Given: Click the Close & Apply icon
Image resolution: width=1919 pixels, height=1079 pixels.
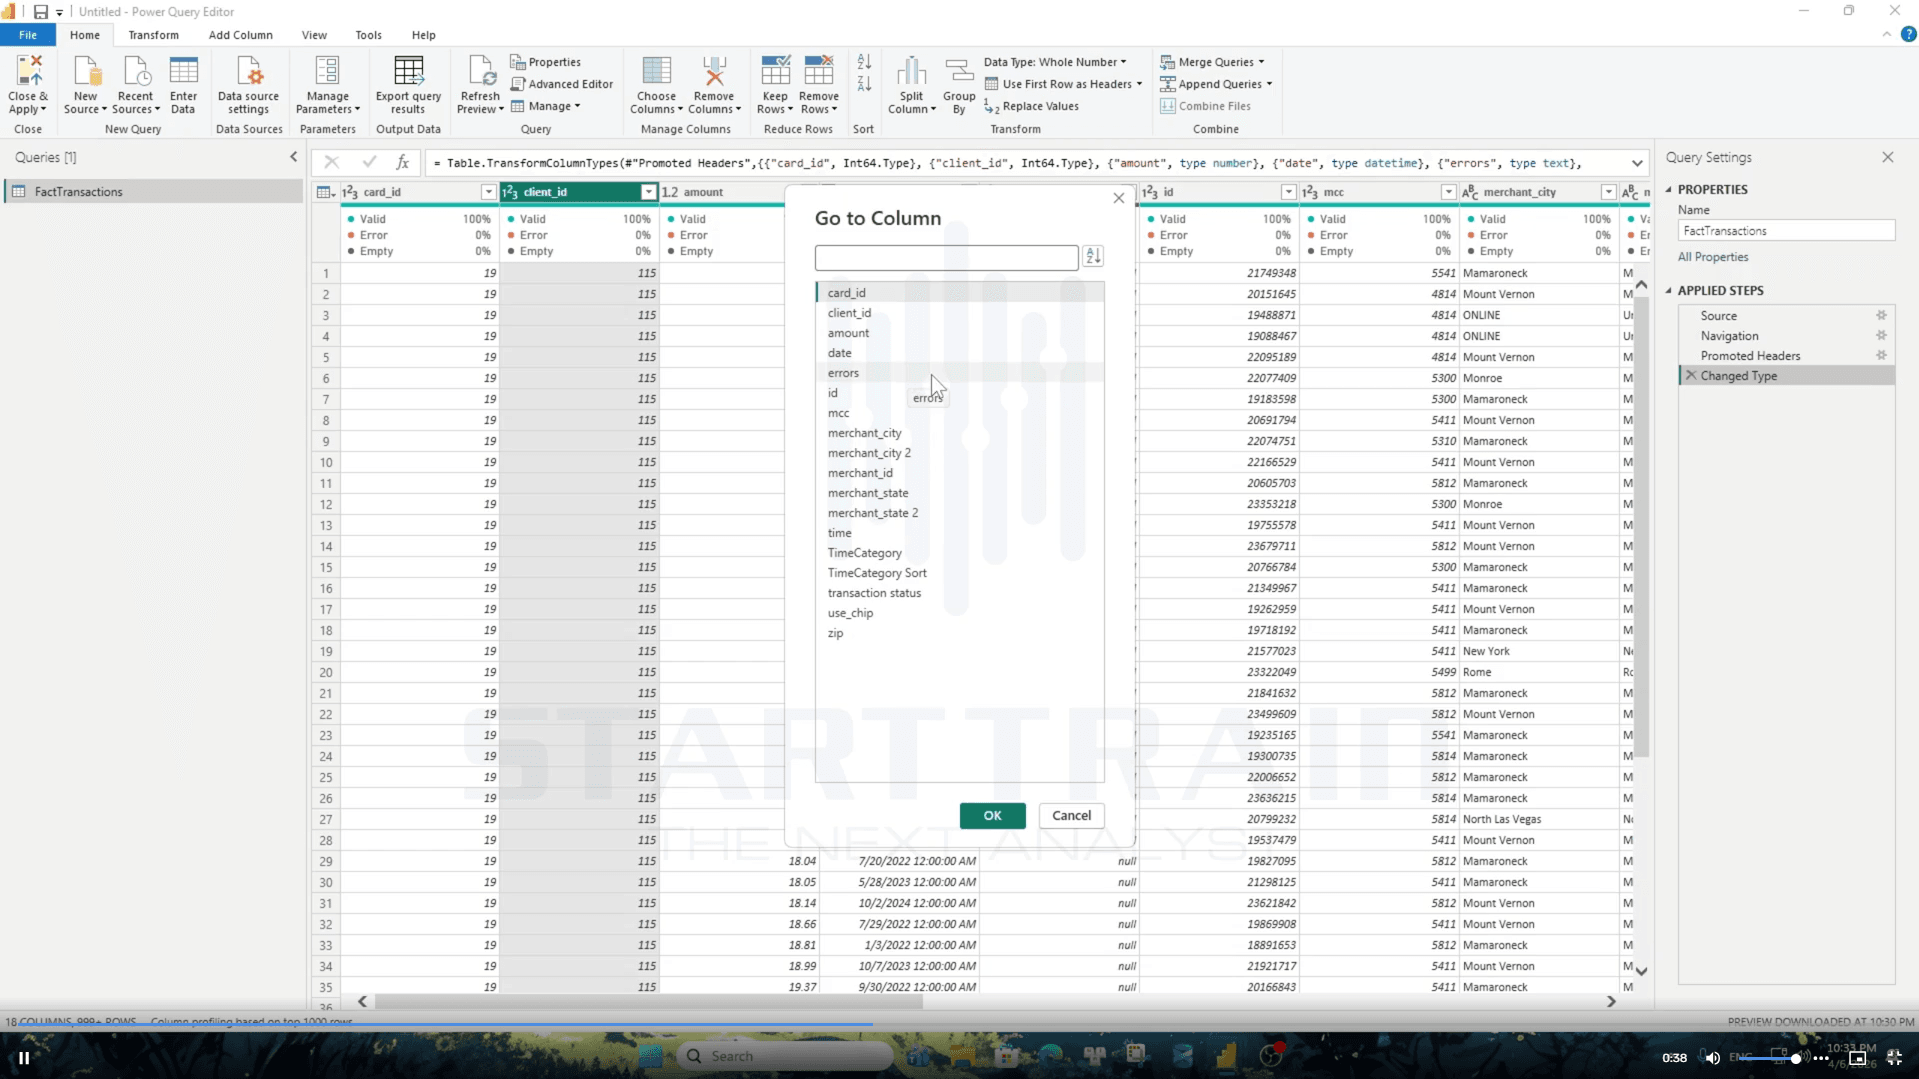Looking at the screenshot, I should tap(28, 72).
